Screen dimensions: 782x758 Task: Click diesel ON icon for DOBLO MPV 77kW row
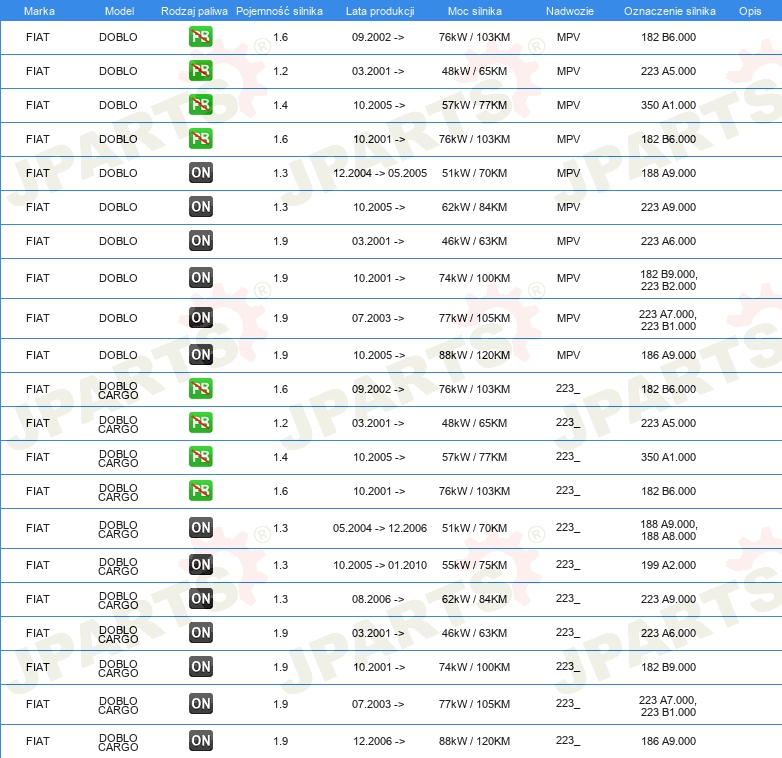point(200,318)
